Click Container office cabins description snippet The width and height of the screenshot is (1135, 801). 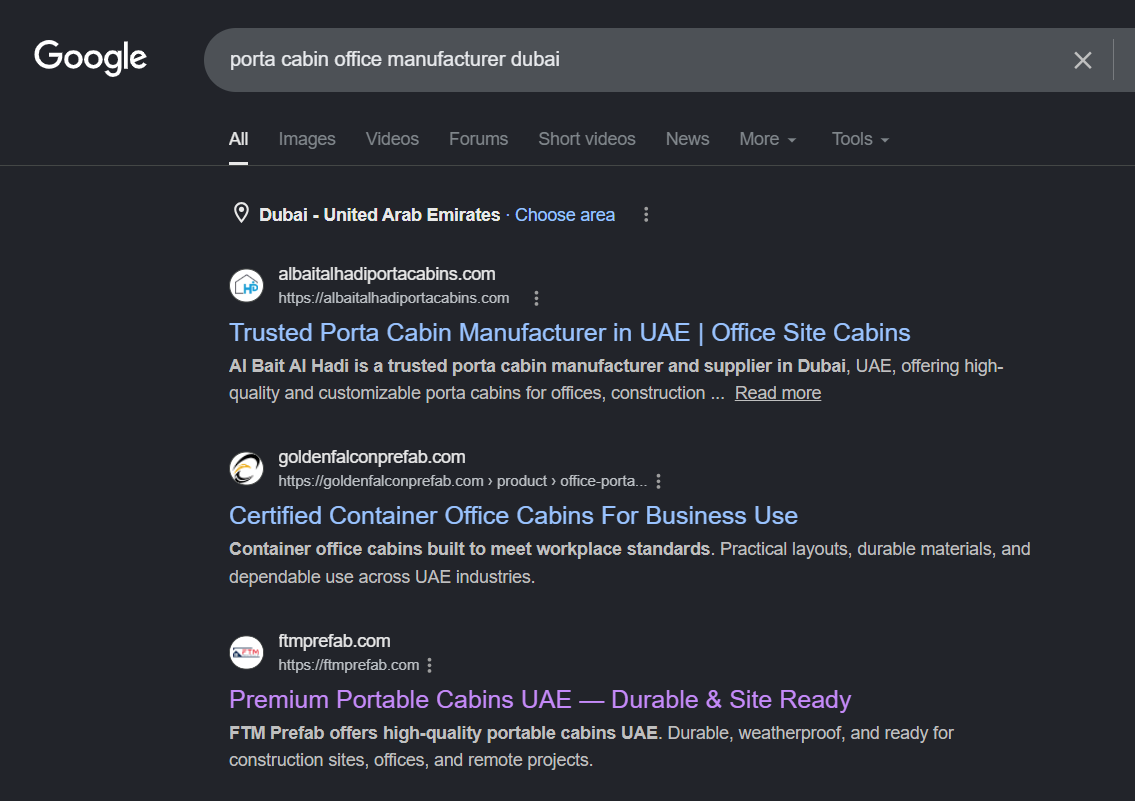click(x=630, y=563)
